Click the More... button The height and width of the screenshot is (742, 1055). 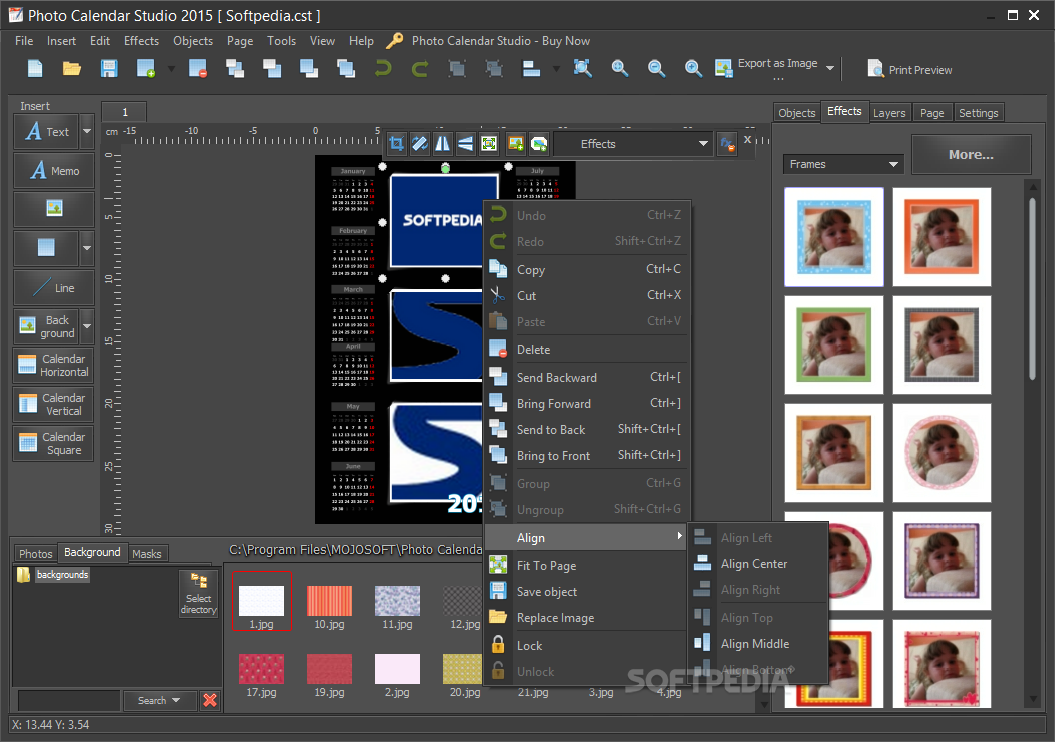[971, 155]
